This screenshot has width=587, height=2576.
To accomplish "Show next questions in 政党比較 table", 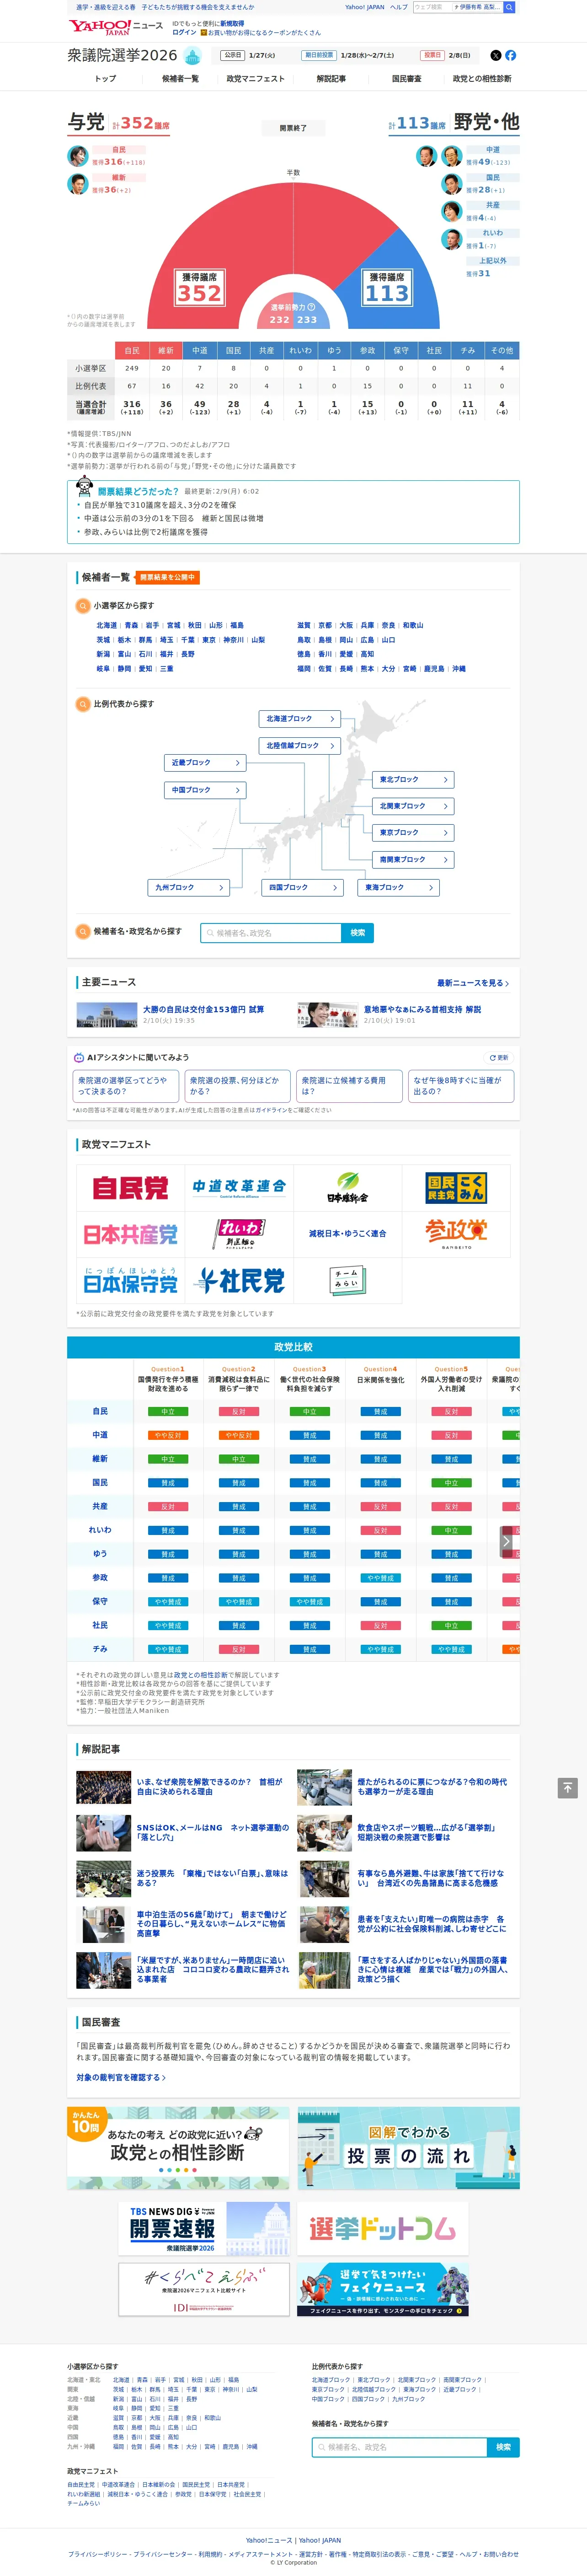I will [507, 1541].
